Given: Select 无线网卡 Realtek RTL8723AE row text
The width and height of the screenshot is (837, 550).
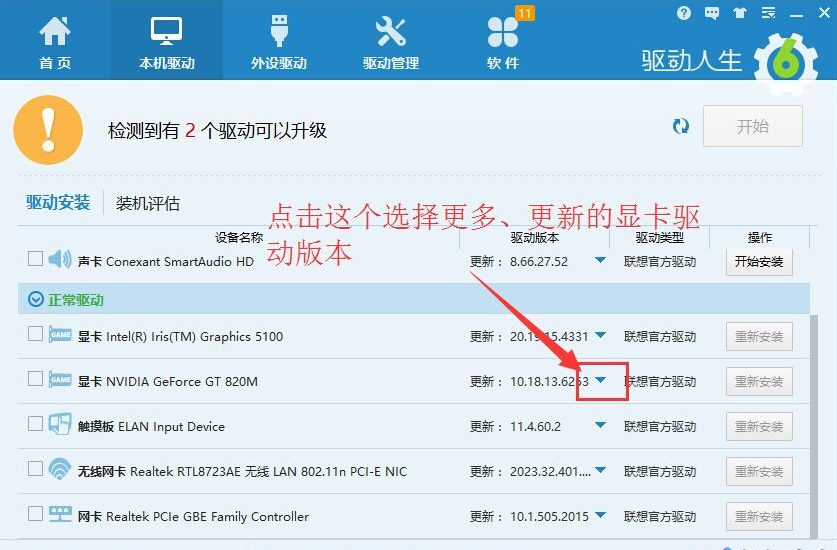Looking at the screenshot, I should (x=242, y=472).
